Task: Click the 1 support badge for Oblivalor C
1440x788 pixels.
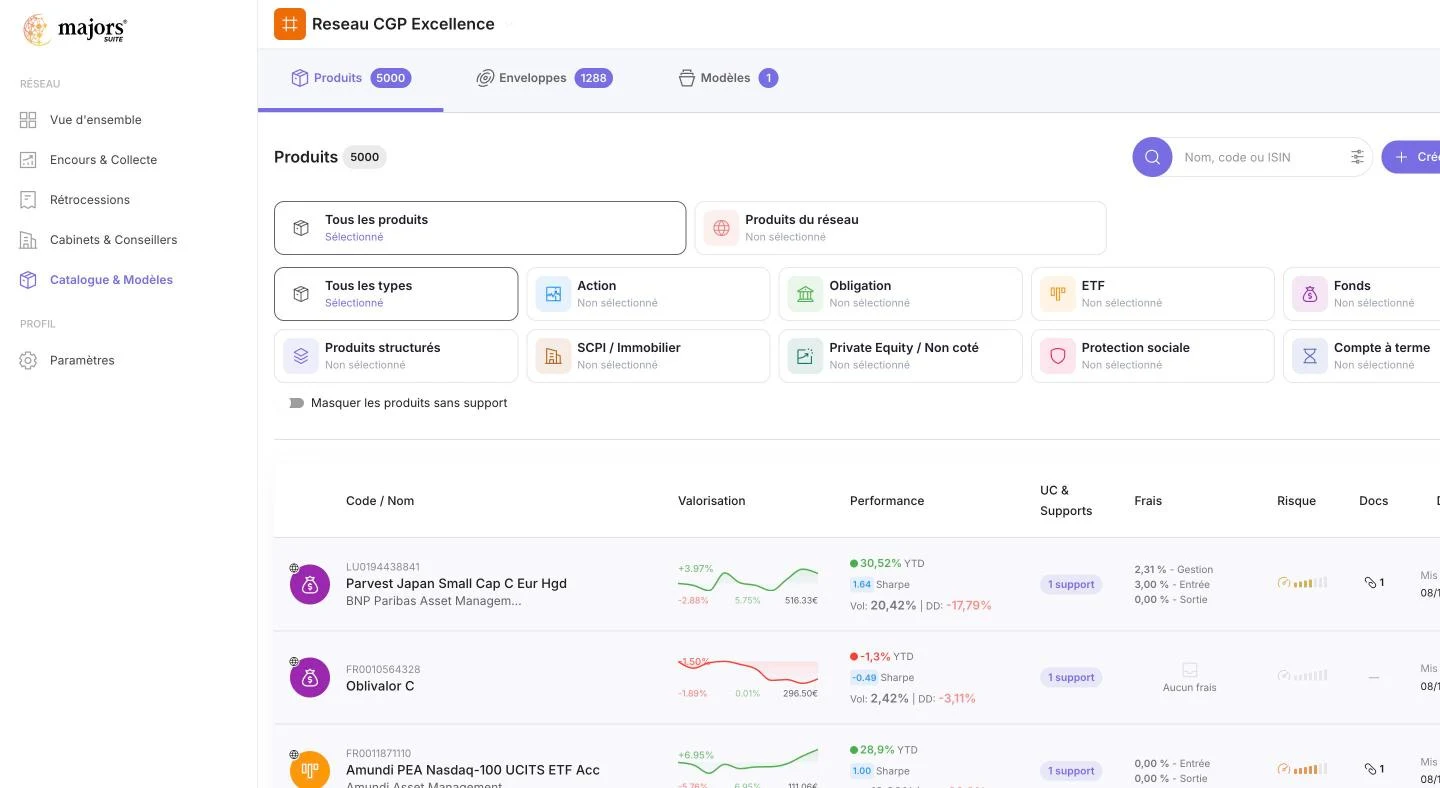Action: (1071, 677)
